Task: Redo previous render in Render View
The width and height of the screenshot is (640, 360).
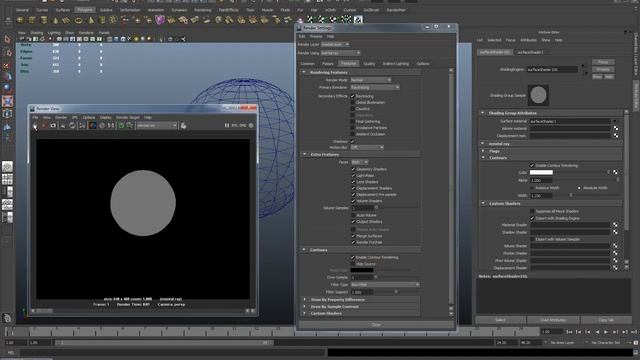Action: pyautogui.click(x=35, y=126)
